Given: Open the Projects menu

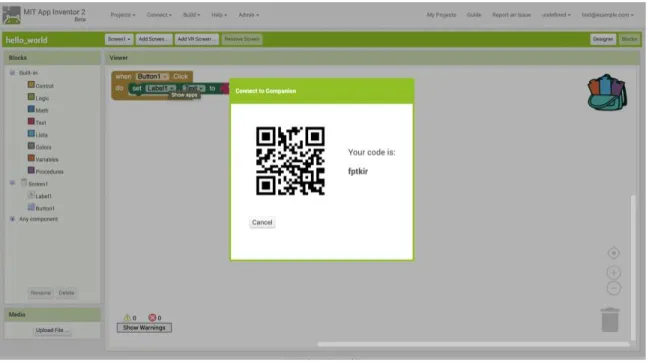Looking at the screenshot, I should (123, 15).
